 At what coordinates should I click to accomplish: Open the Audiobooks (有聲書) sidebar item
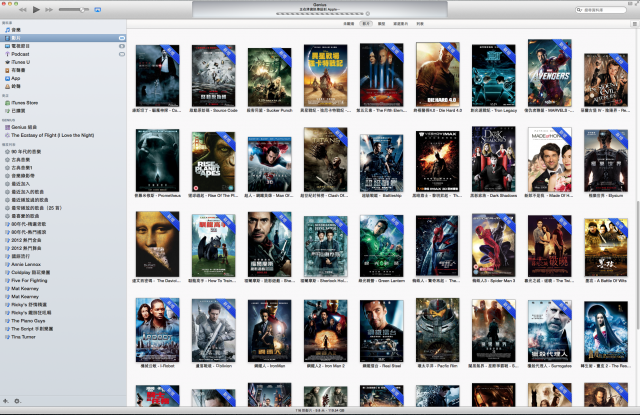click(63, 70)
